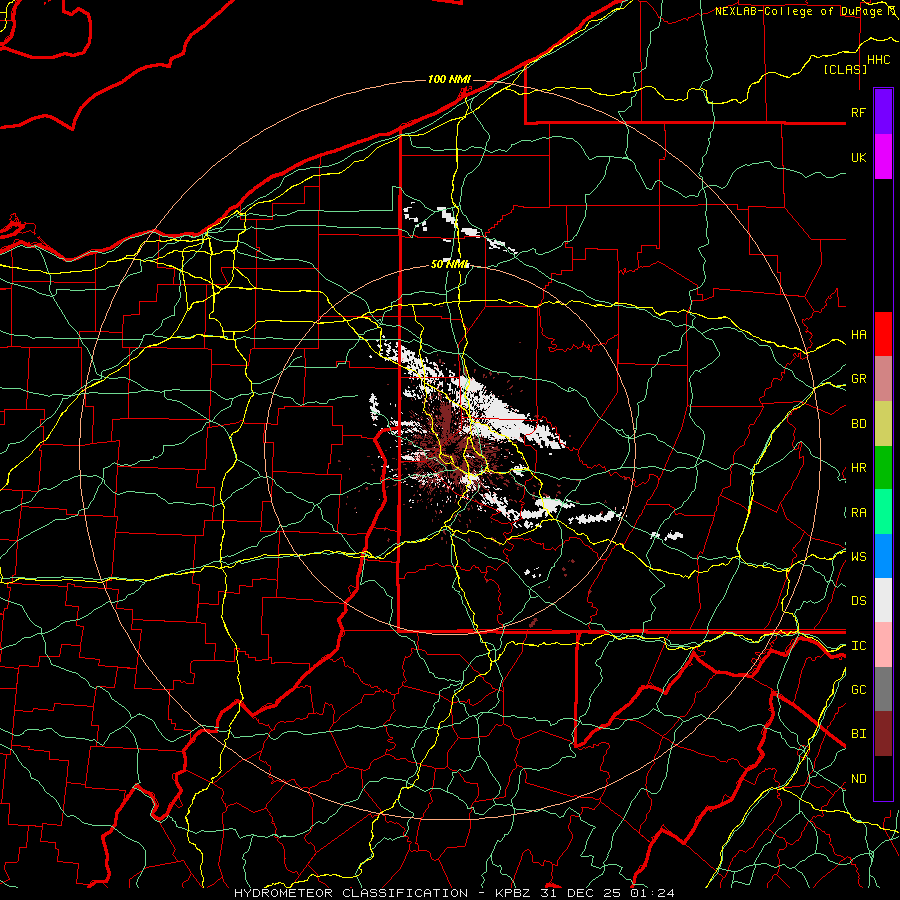
Task: Click the 'HA' legend label
Action: [x=858, y=334]
